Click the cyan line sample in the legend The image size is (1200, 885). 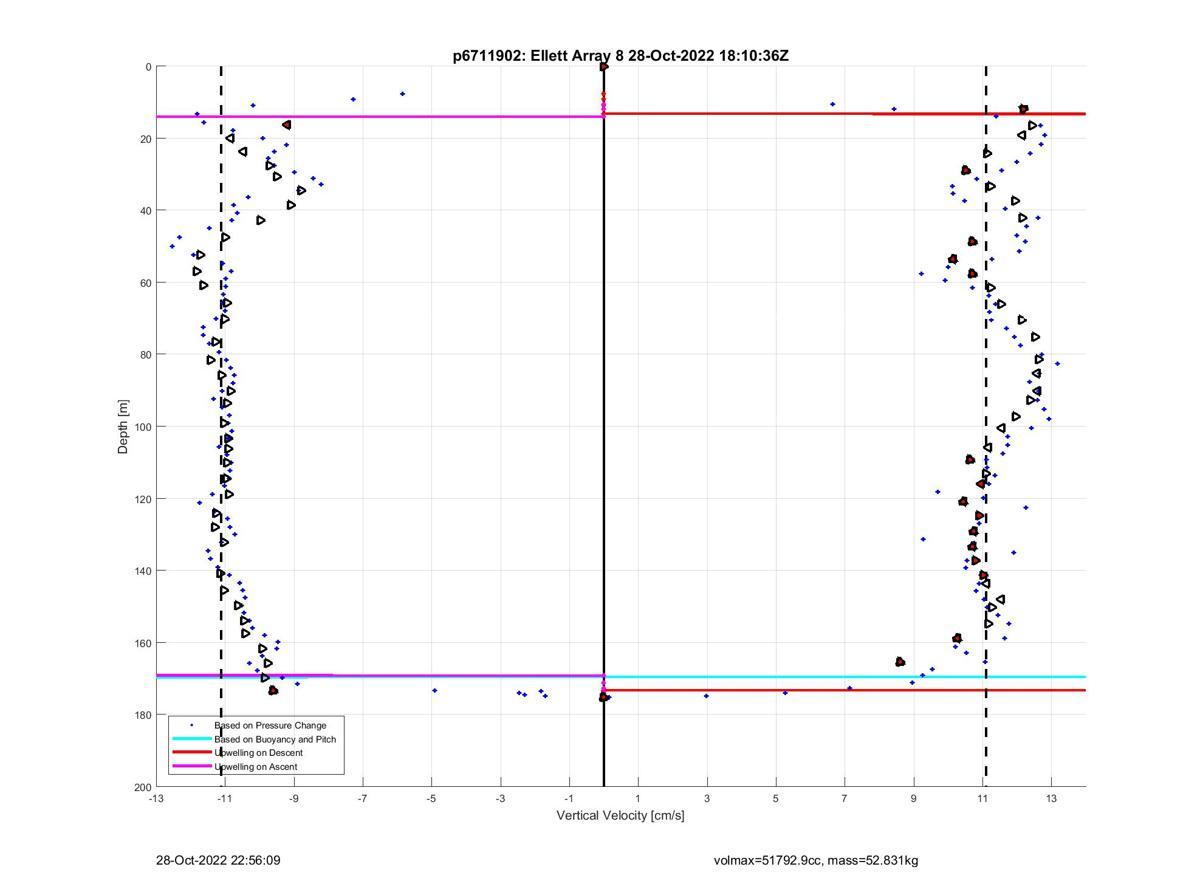click(191, 739)
